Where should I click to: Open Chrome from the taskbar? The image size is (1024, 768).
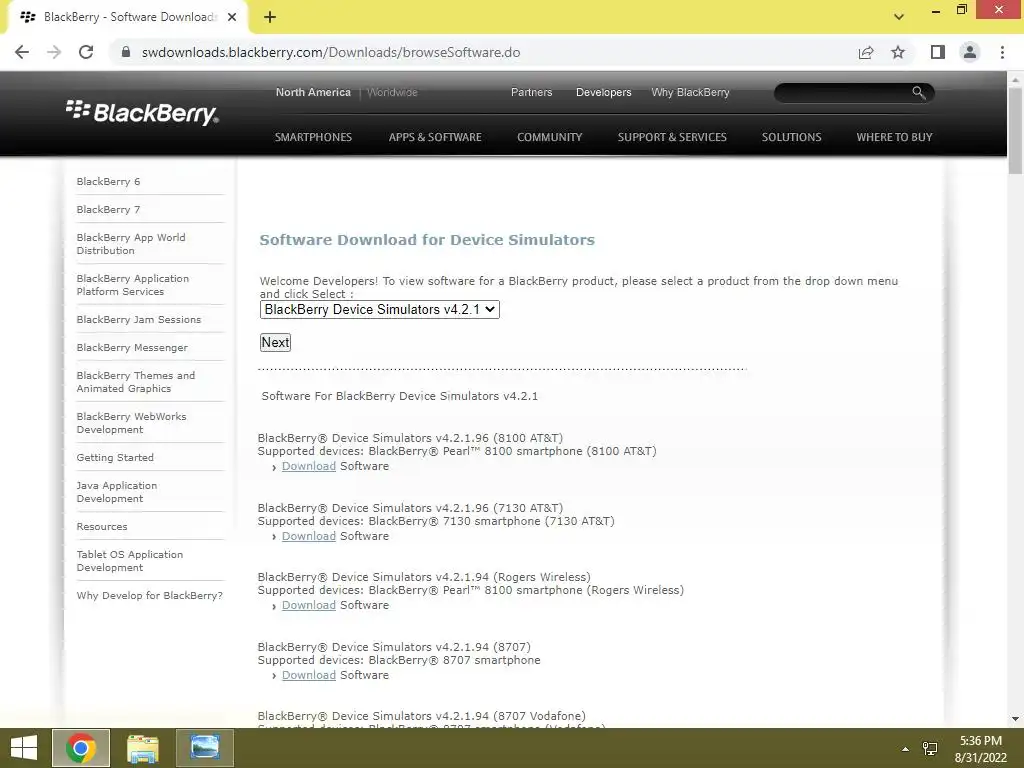(81, 748)
